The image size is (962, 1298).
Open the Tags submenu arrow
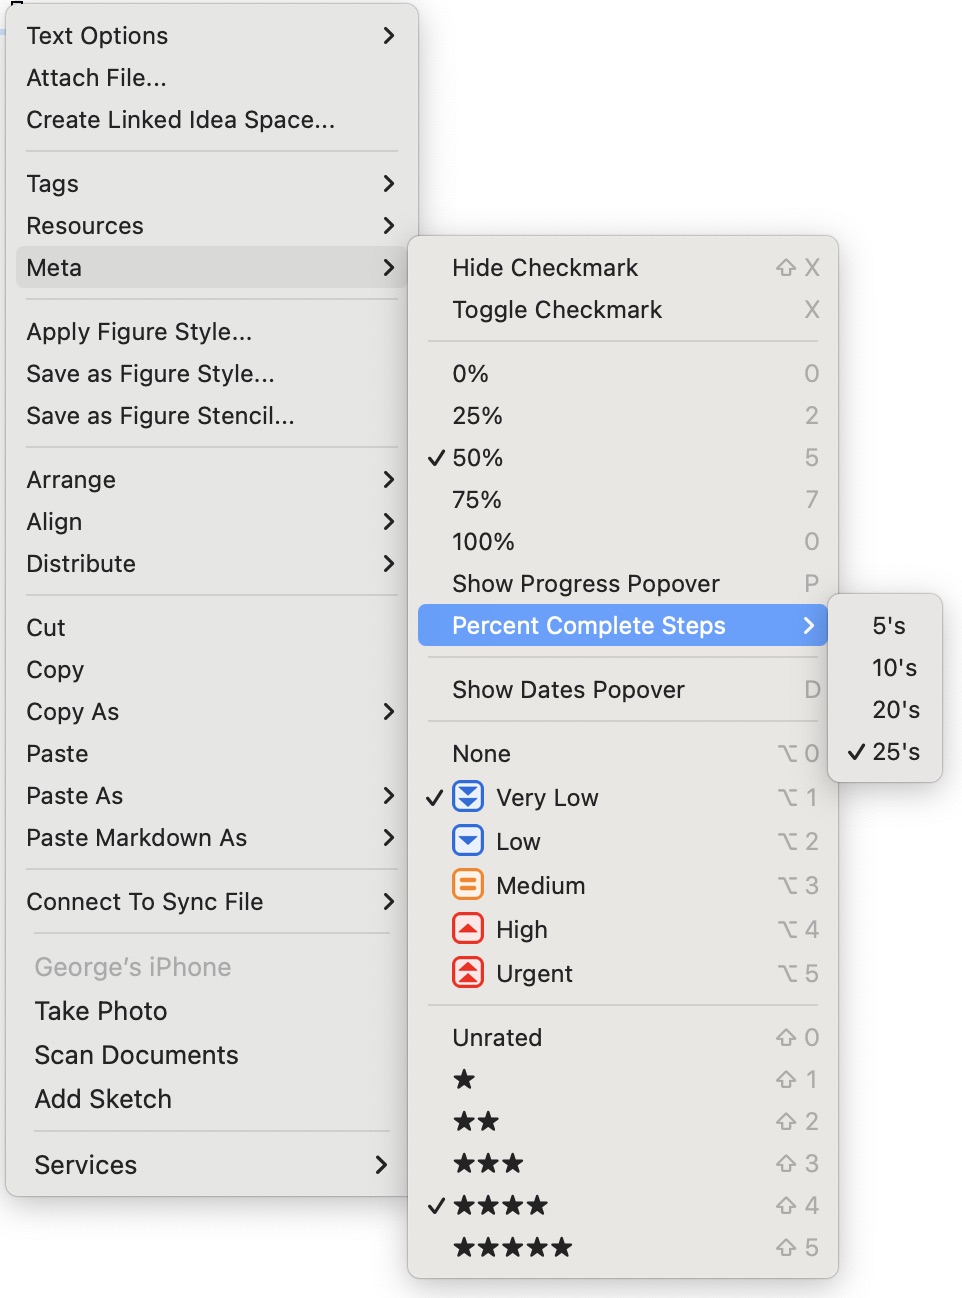[x=389, y=184]
